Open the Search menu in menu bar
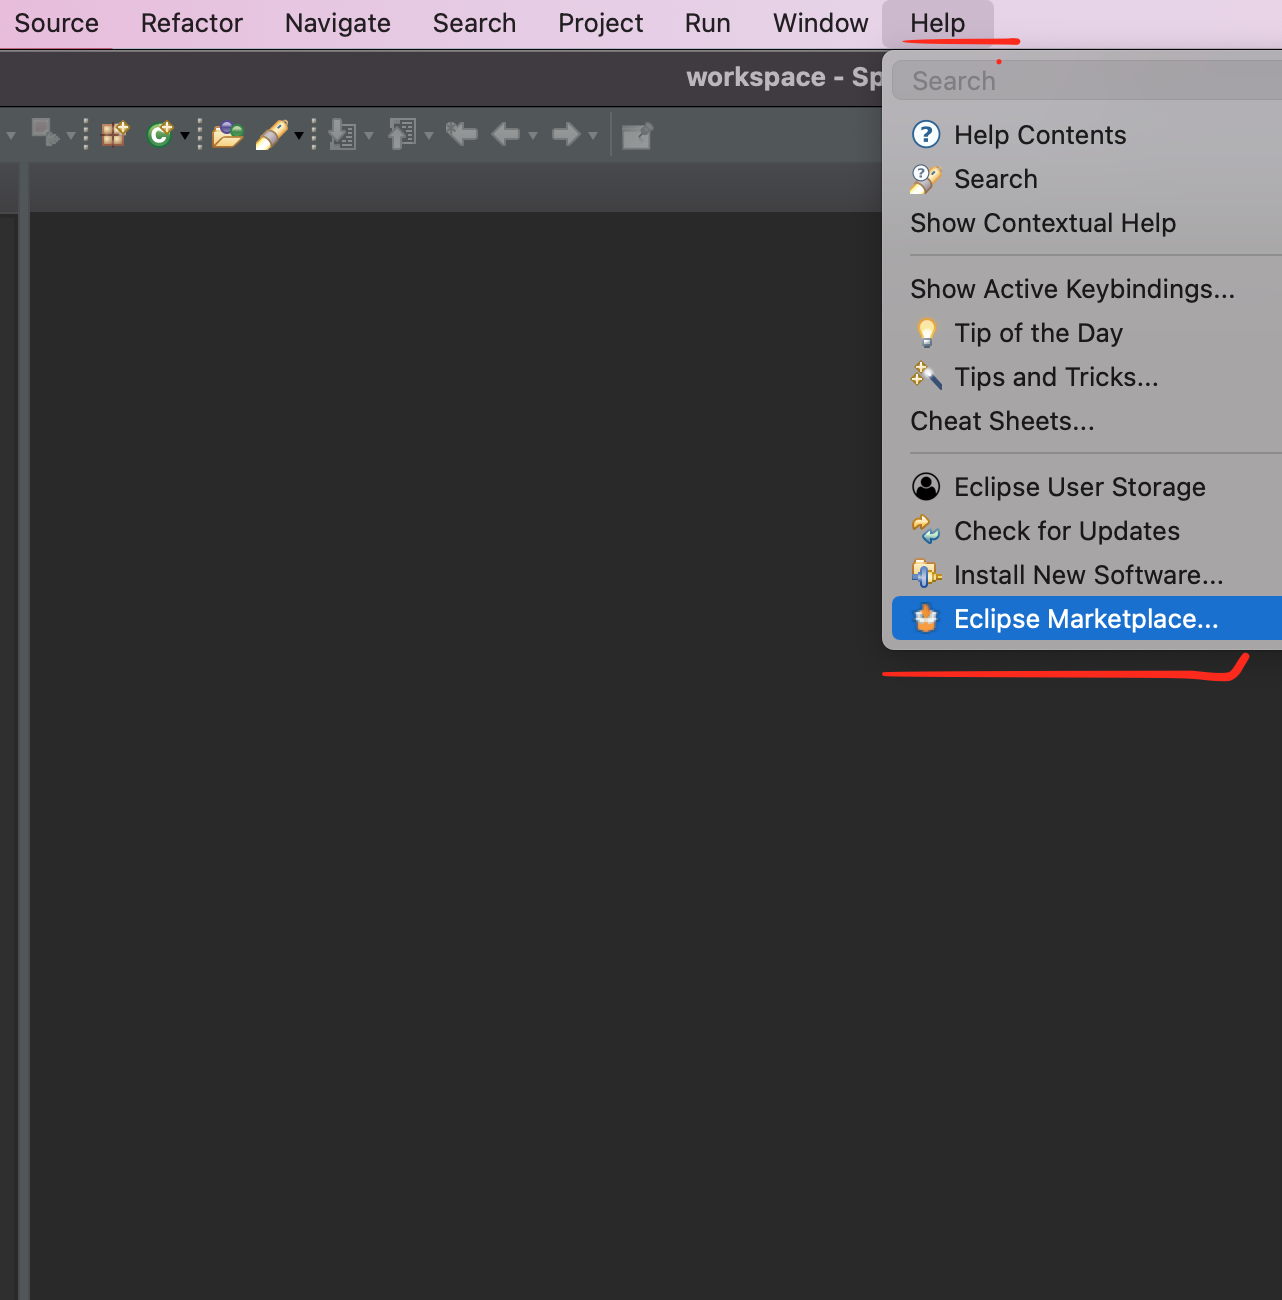Viewport: 1282px width, 1300px height. [475, 23]
